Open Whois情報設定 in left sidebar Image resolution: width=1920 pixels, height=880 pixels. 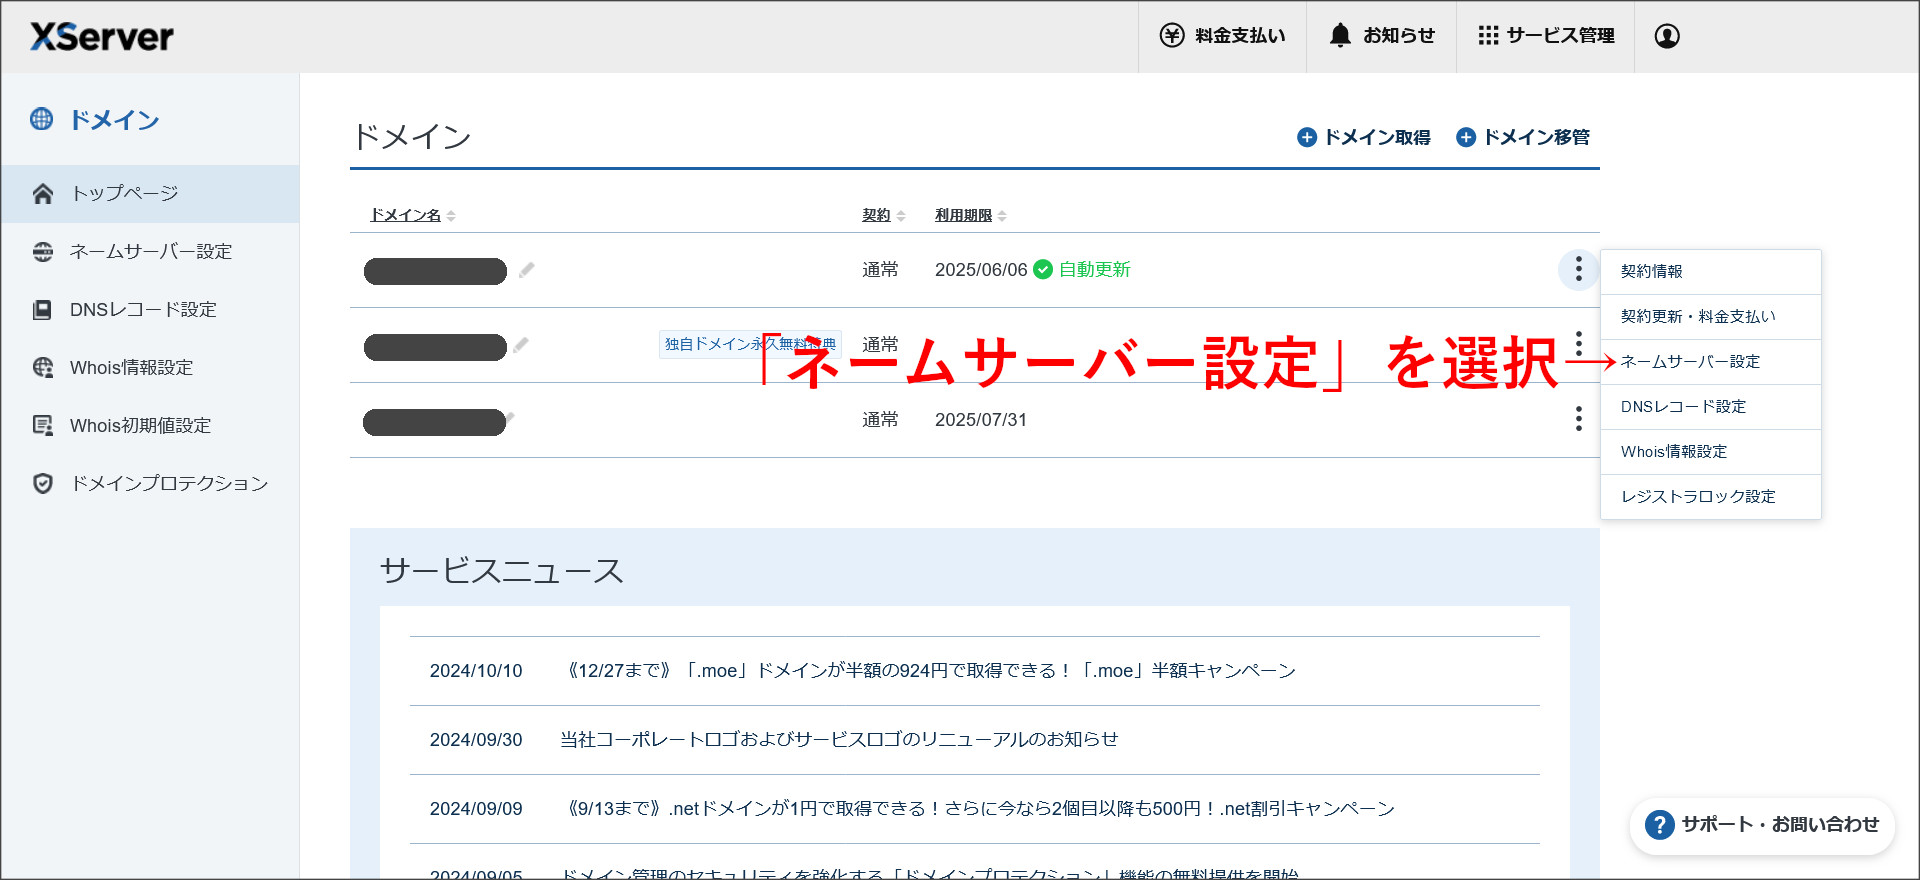pyautogui.click(x=150, y=368)
